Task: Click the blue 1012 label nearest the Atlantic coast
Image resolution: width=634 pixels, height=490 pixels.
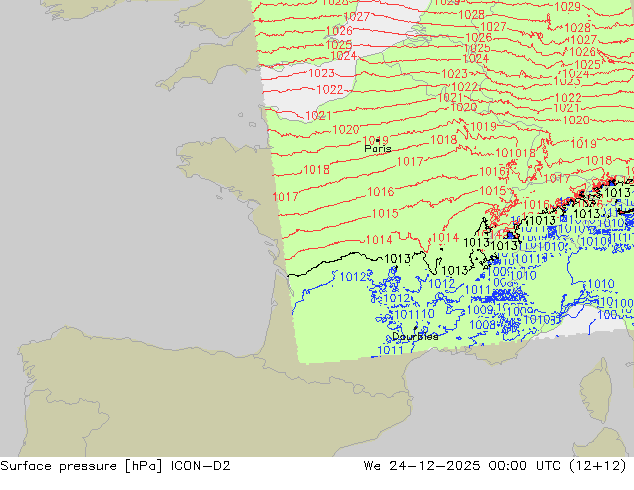Action: (353, 277)
